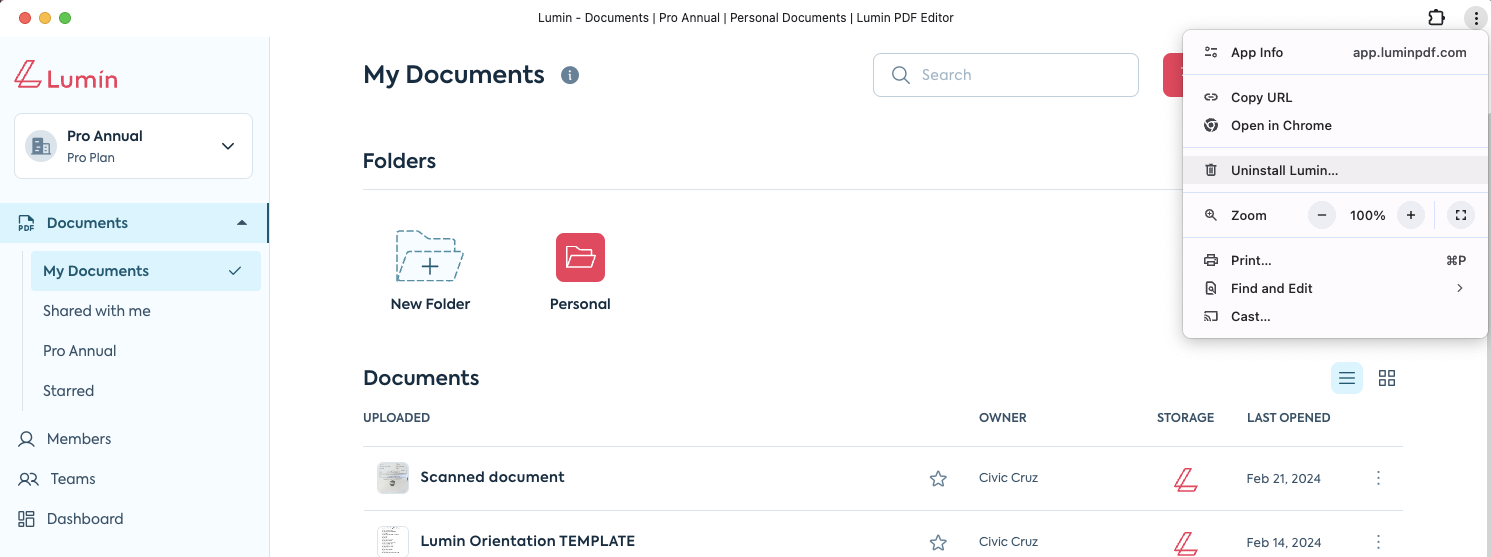Viewport: 1491px width, 557px height.
Task: Go to Dashboard page
Action: click(85, 519)
